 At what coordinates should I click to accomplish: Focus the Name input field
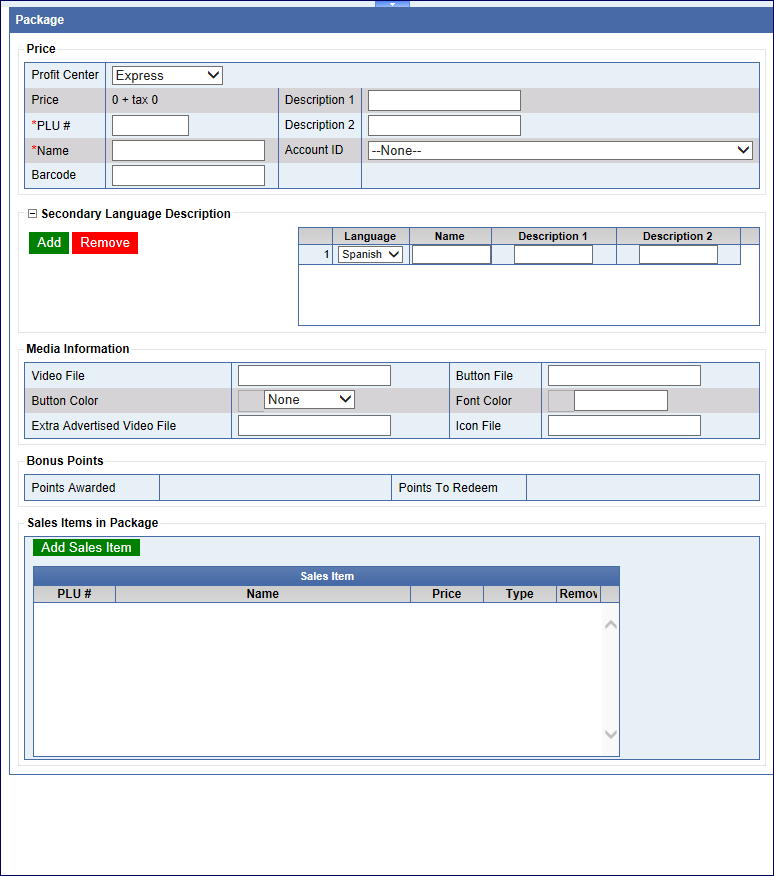[x=188, y=150]
